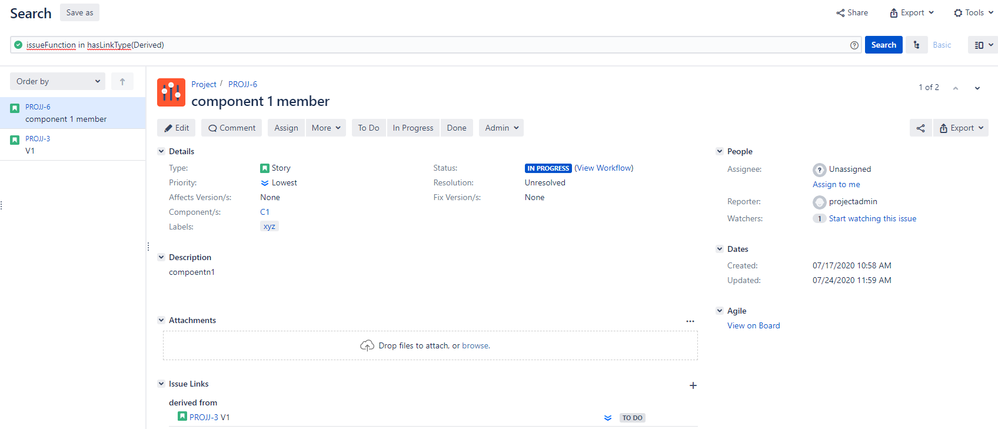Click the green valid-query check icon

pos(18,45)
